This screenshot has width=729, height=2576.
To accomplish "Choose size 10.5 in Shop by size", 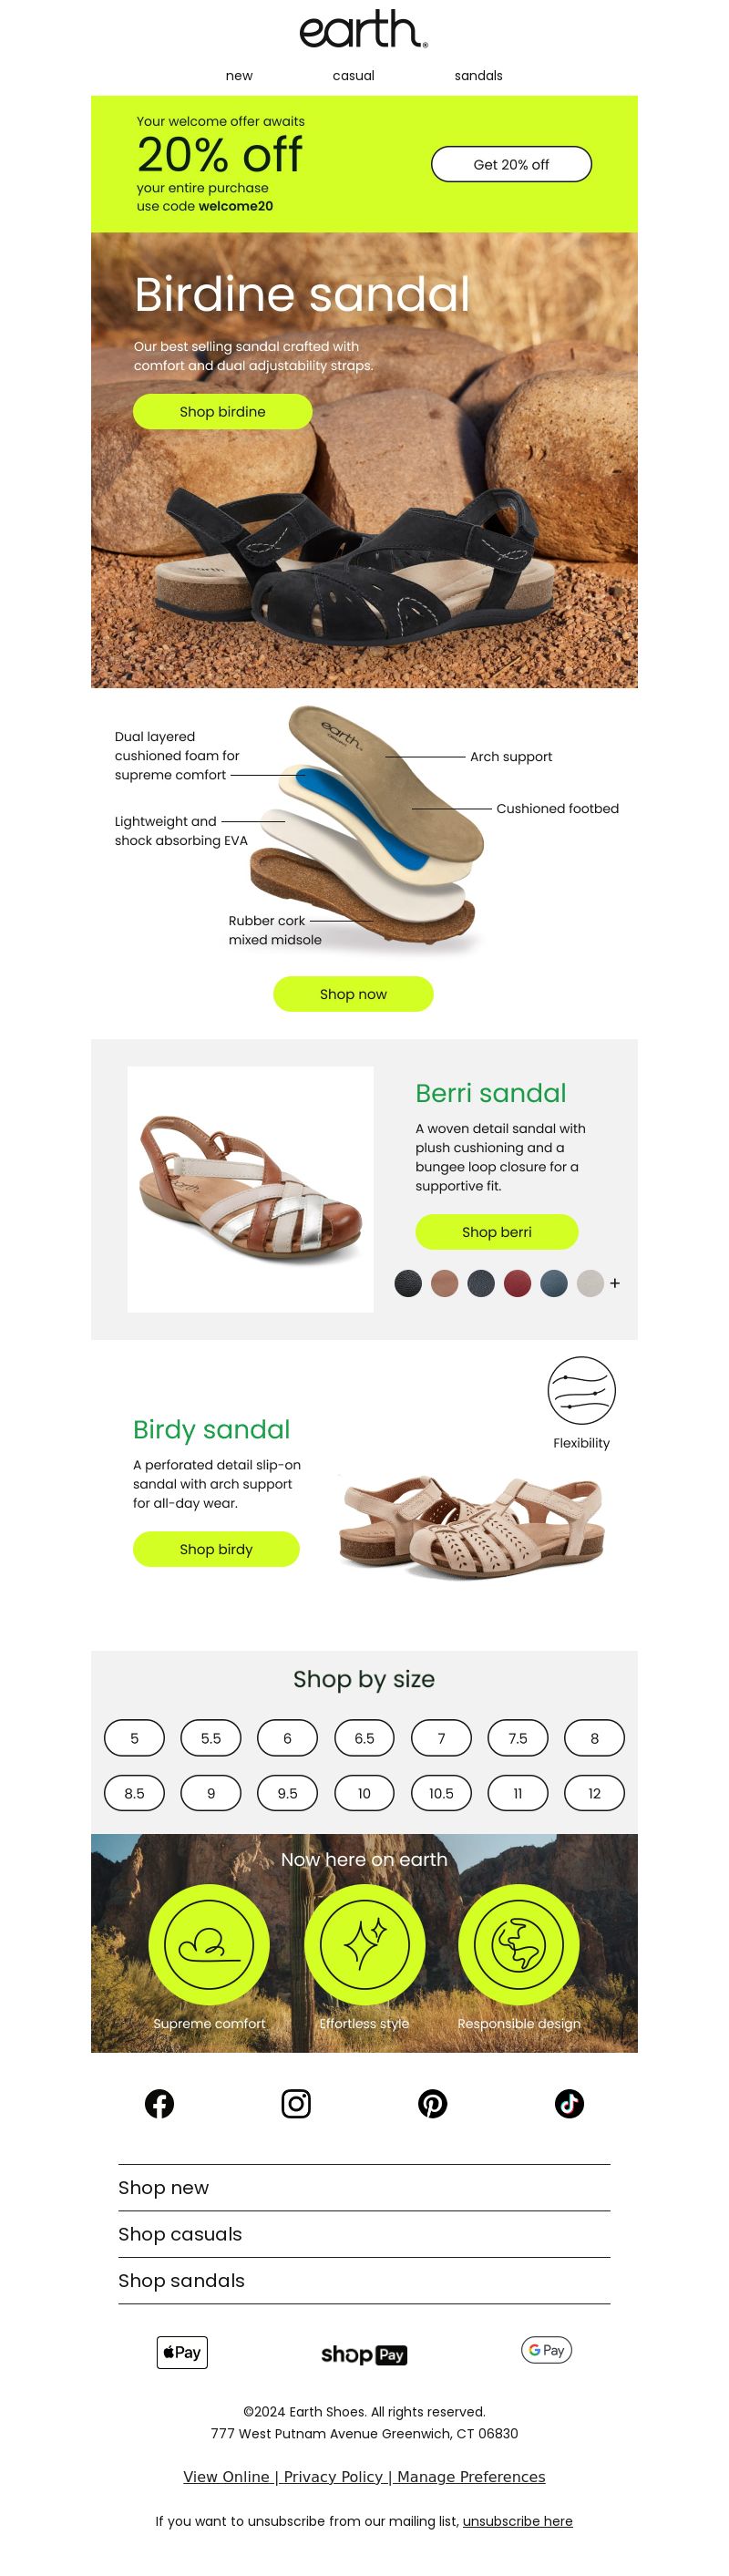I will 441,1793.
